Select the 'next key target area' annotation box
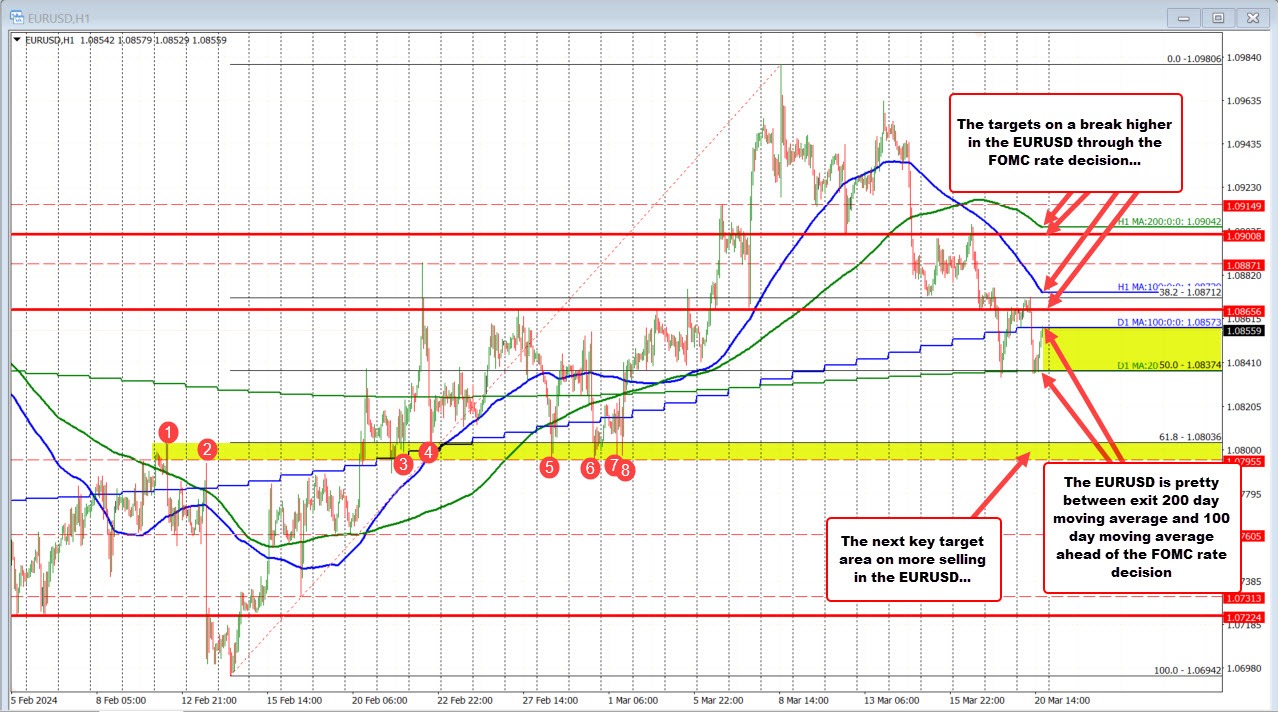This screenshot has height=712, width=1278. [x=912, y=560]
